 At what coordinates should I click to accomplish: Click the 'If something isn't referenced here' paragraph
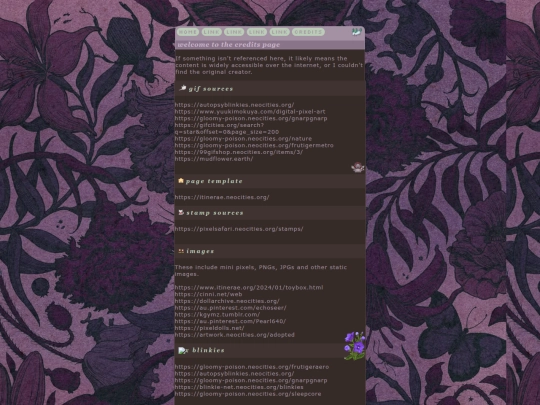tap(269, 65)
